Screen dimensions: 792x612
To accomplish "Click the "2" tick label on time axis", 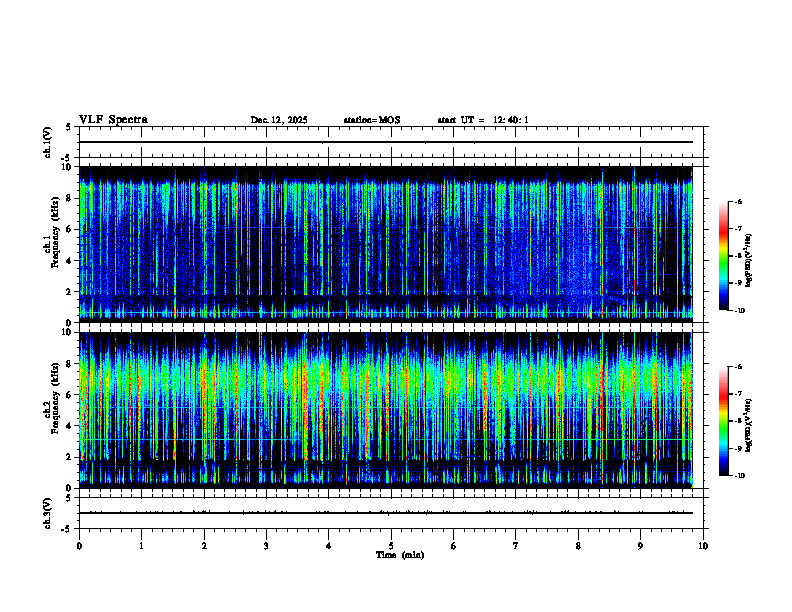I will (204, 546).
